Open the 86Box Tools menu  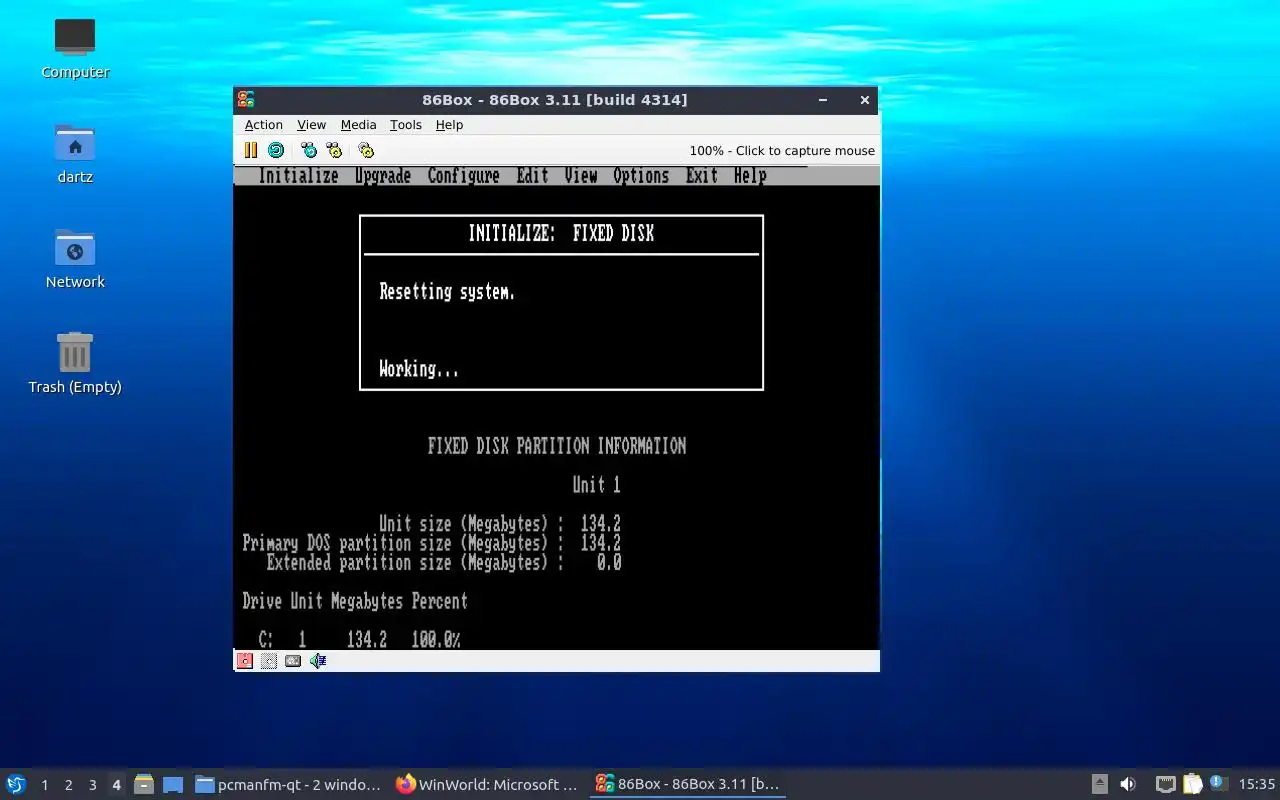[405, 125]
